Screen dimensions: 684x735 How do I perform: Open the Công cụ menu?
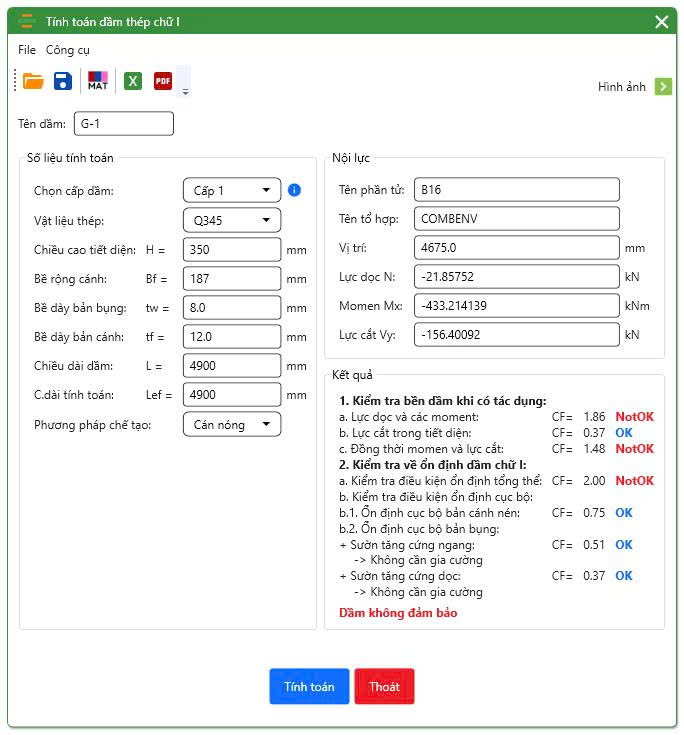pos(68,50)
